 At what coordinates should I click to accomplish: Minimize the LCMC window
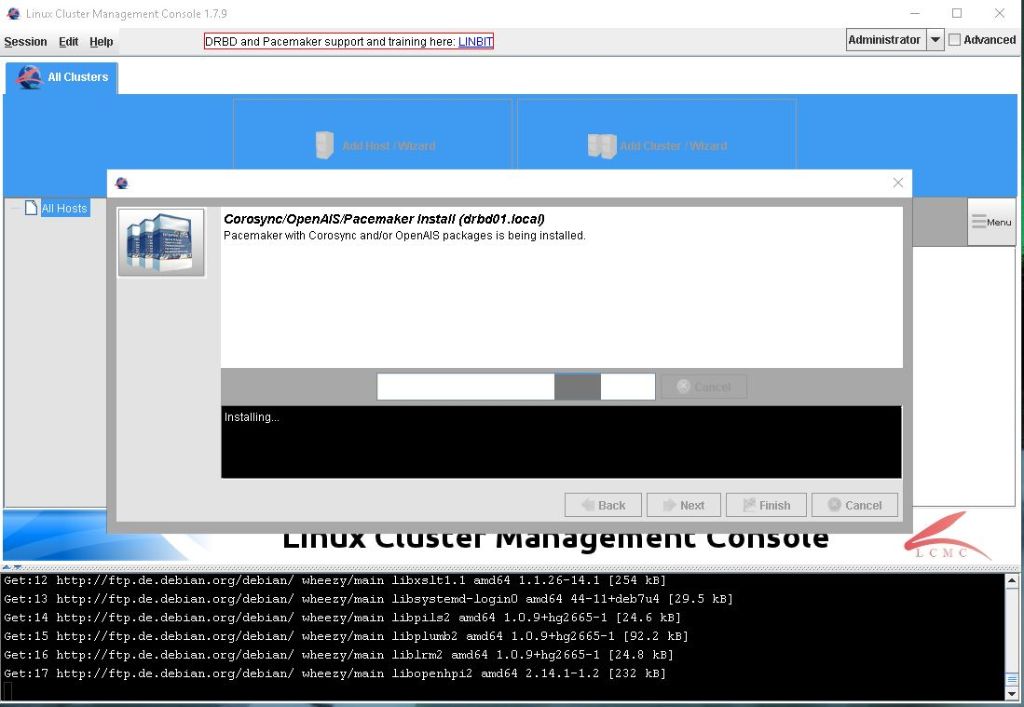pos(915,13)
